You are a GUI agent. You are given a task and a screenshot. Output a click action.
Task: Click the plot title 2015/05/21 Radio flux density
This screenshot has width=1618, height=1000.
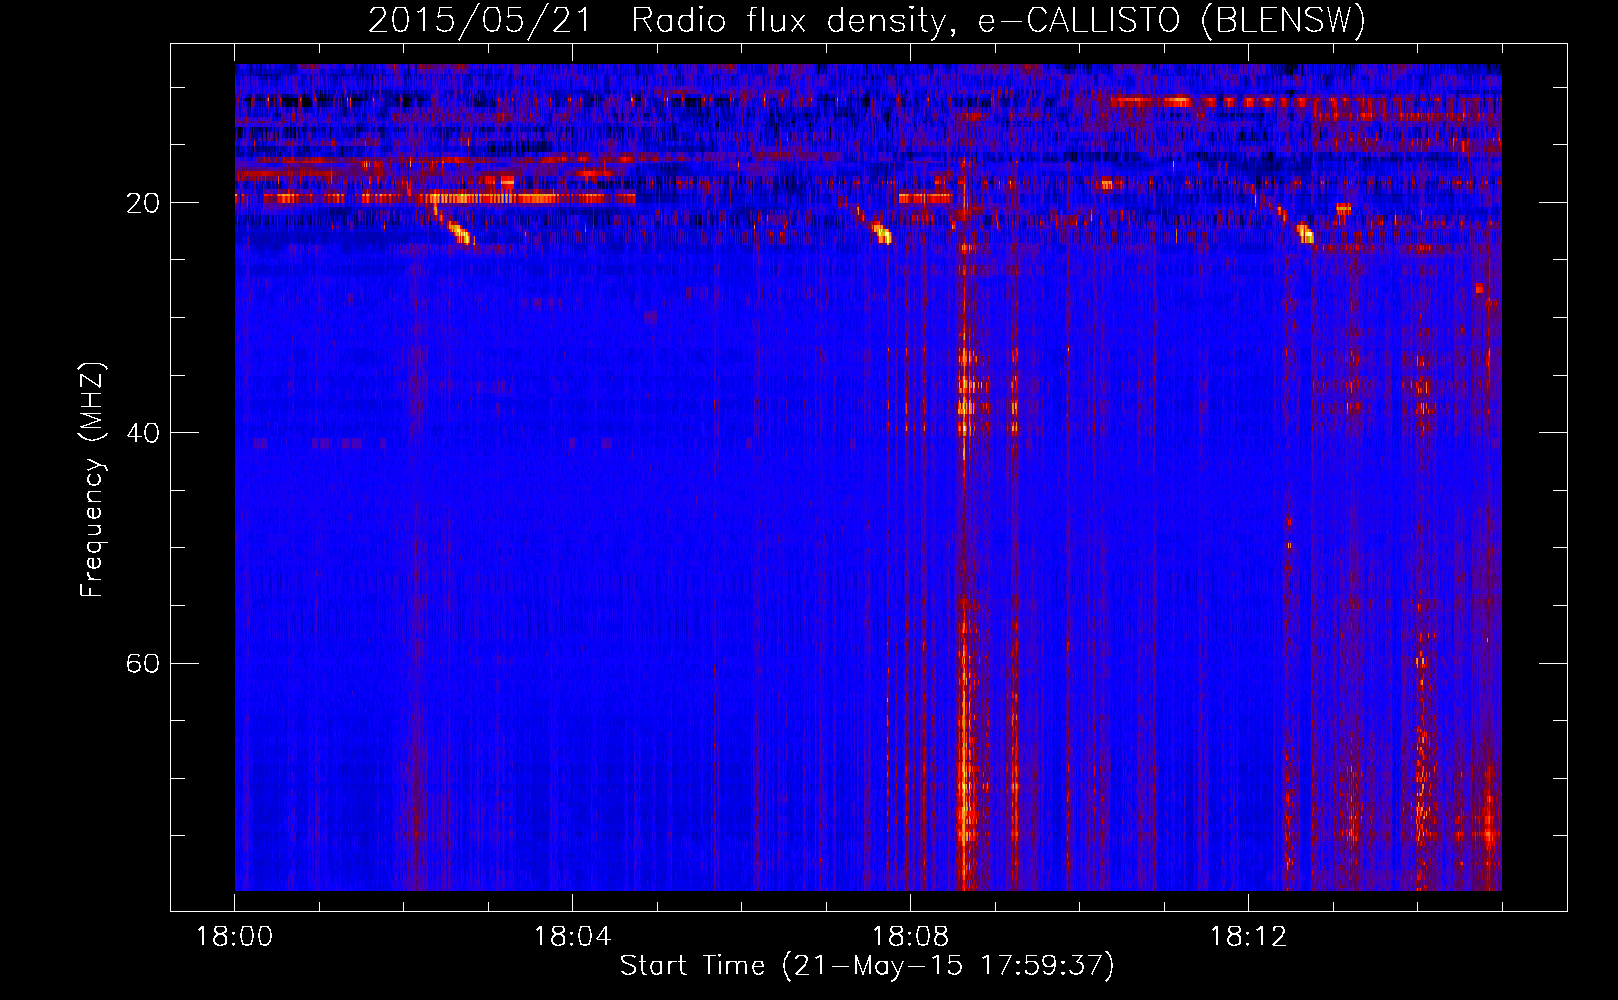(x=866, y=20)
